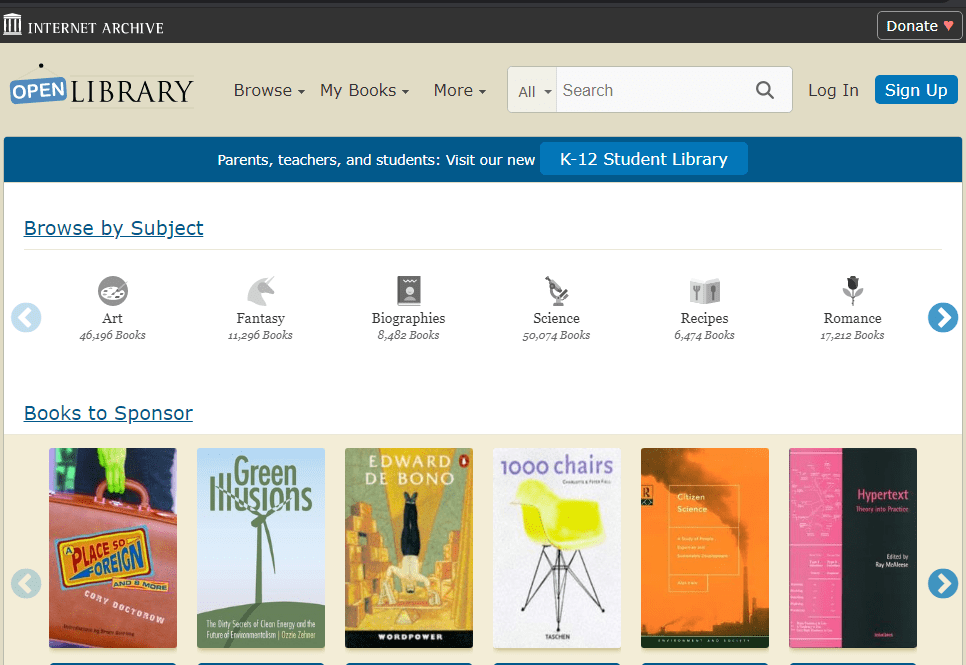
Task: Click the '11,296 Books' count text
Action: (261, 335)
